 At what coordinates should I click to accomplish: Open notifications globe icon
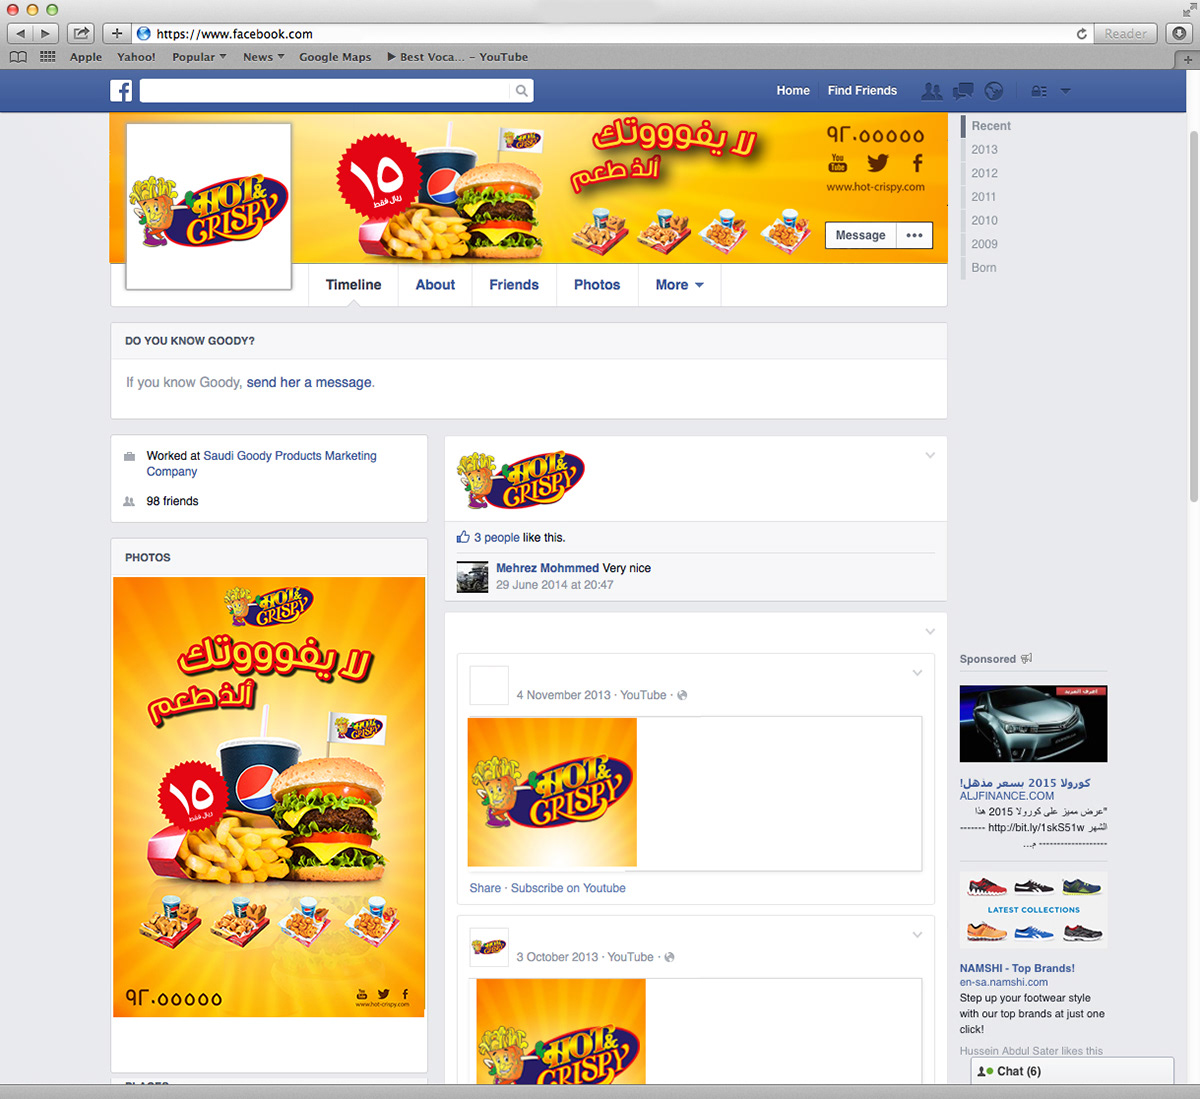(x=993, y=91)
